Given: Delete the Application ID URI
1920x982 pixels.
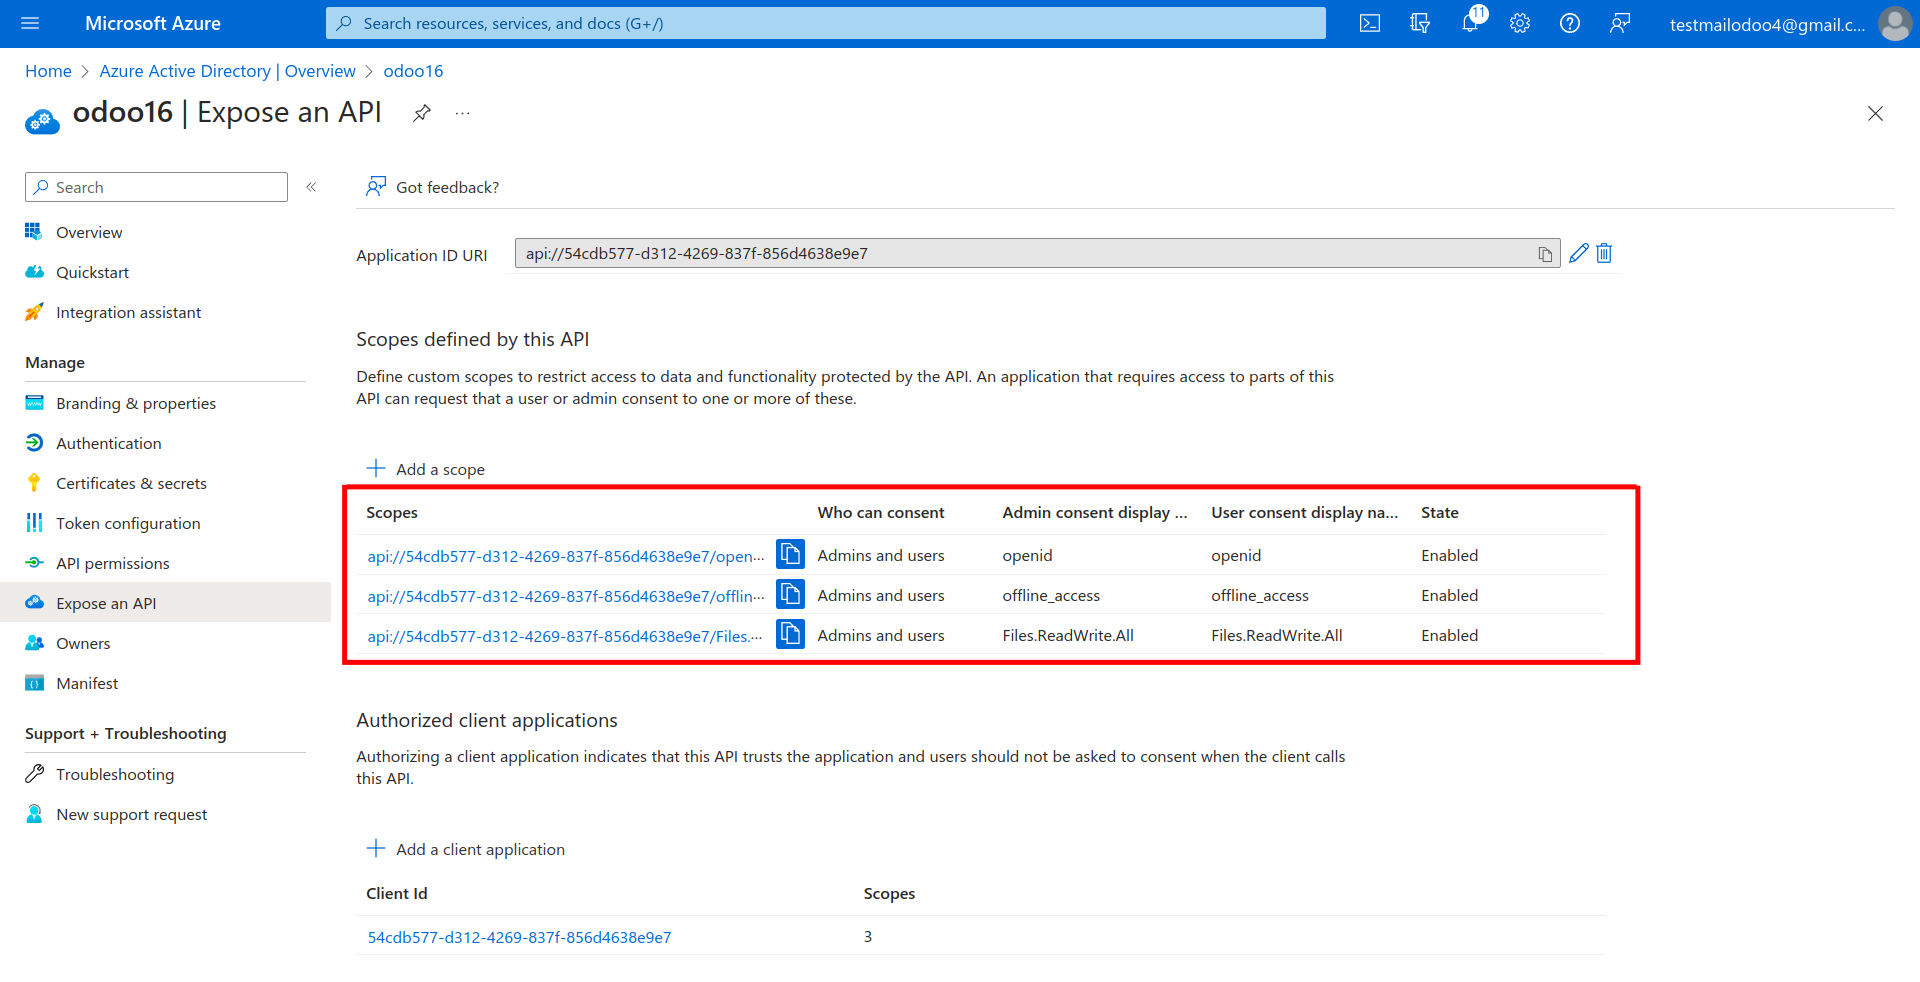Looking at the screenshot, I should coord(1604,254).
